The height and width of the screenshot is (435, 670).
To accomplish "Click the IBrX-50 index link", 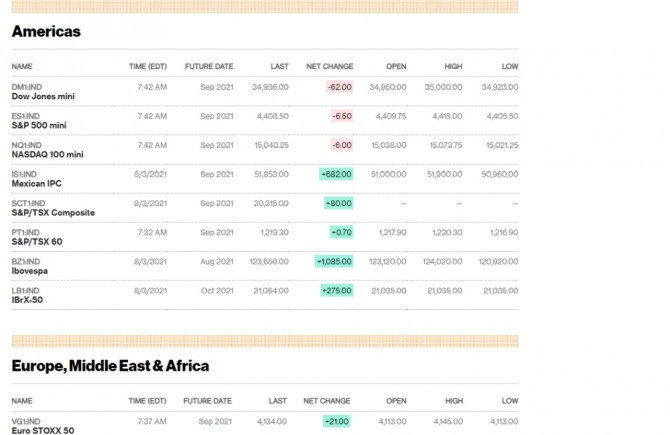I will coord(29,300).
